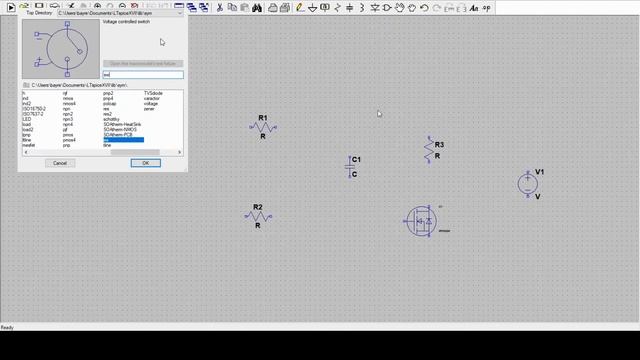The height and width of the screenshot is (360, 640).
Task: Select 'npn' in the symbol list
Action: [67, 109]
